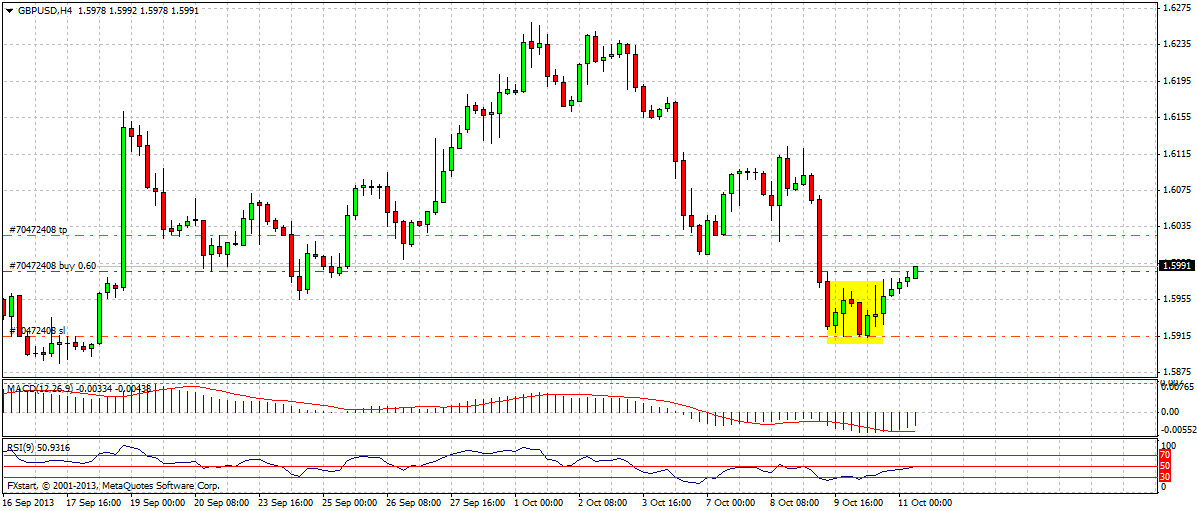
Task: Select the '#70472408 tp' take-profit label
Action: (x=37, y=229)
